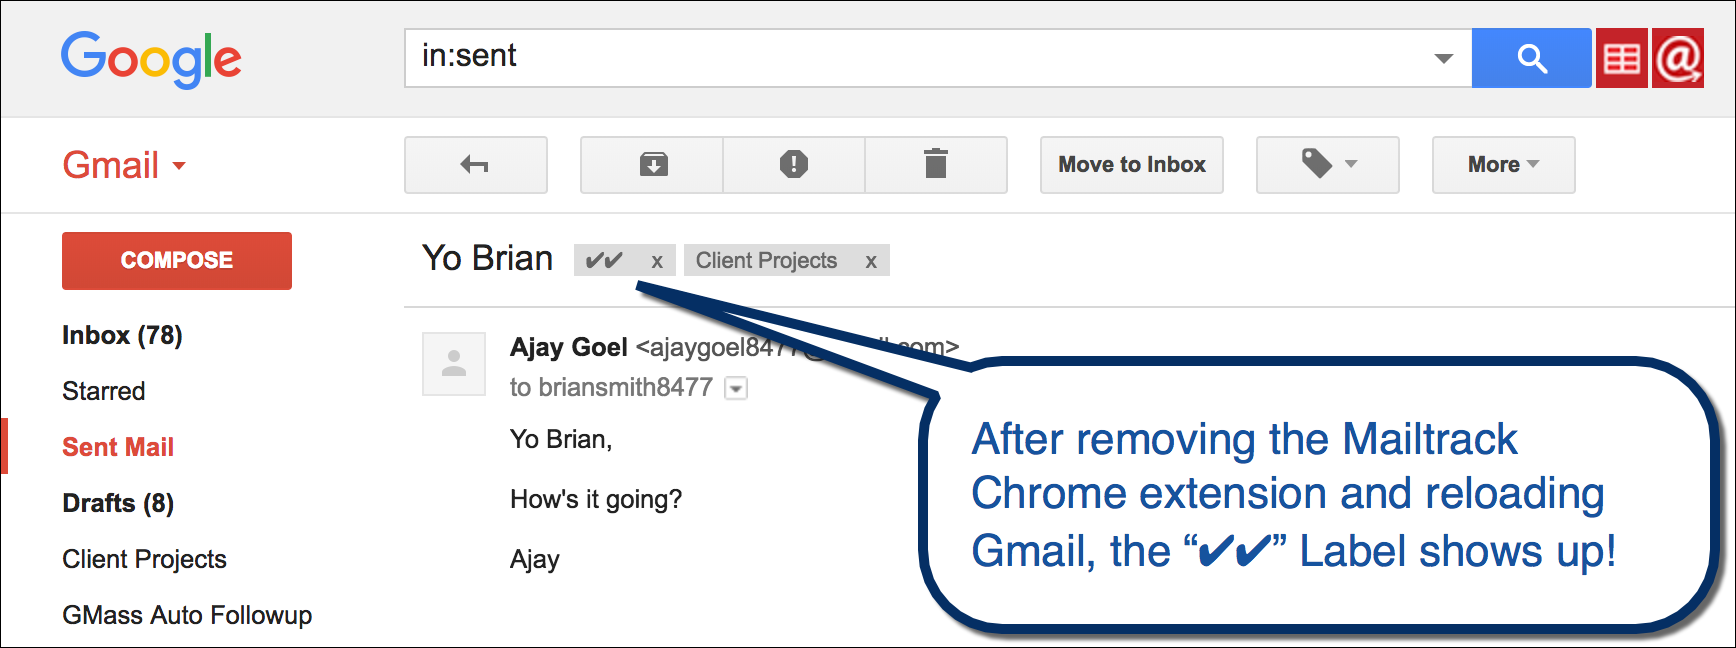This screenshot has width=1736, height=648.
Task: Go back using the back arrow button
Action: click(475, 165)
